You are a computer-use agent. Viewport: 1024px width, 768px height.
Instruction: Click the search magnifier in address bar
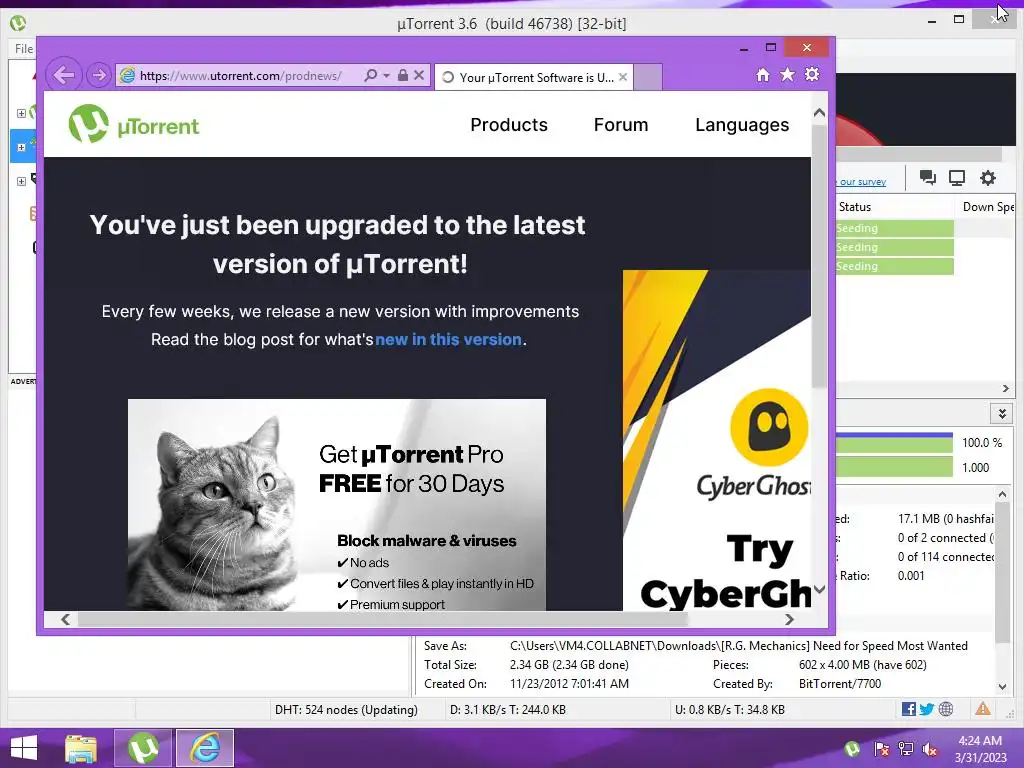[370, 75]
